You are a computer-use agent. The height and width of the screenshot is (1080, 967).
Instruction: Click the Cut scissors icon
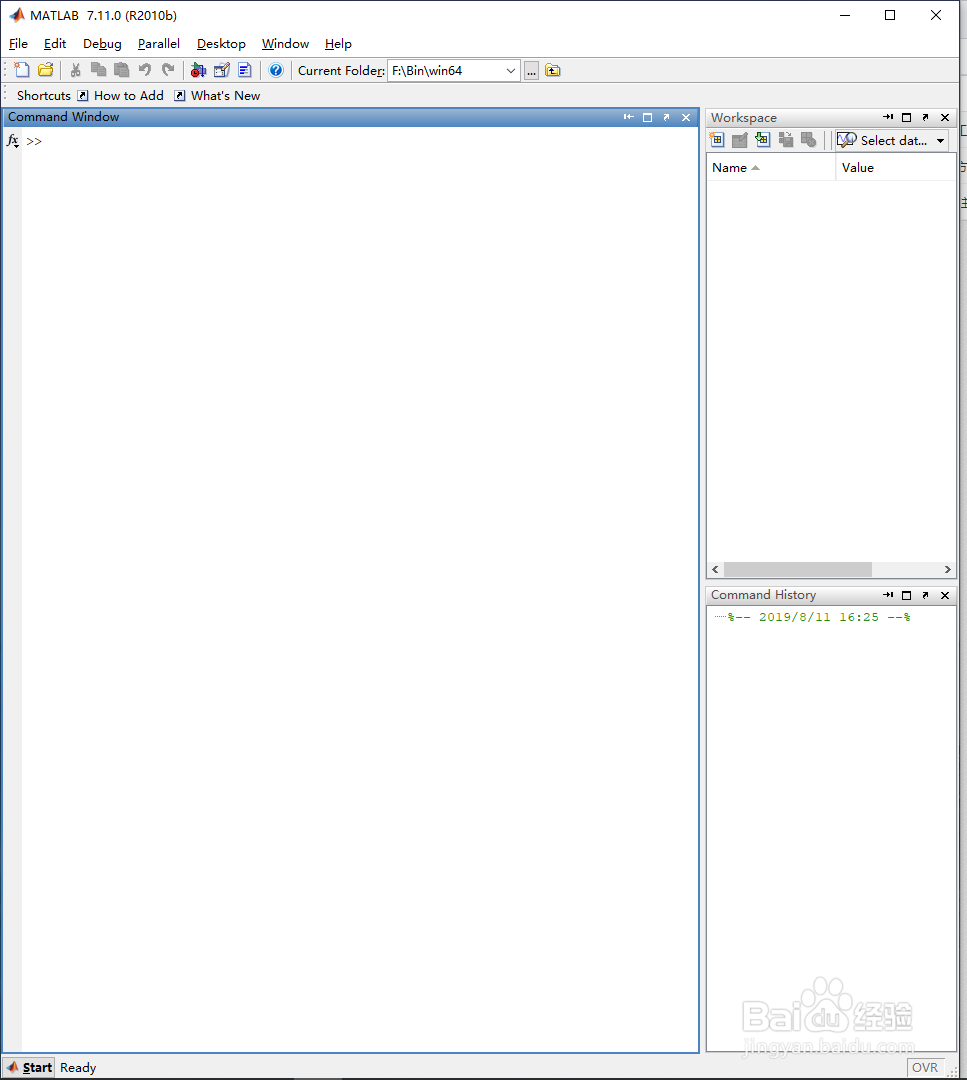pyautogui.click(x=76, y=70)
